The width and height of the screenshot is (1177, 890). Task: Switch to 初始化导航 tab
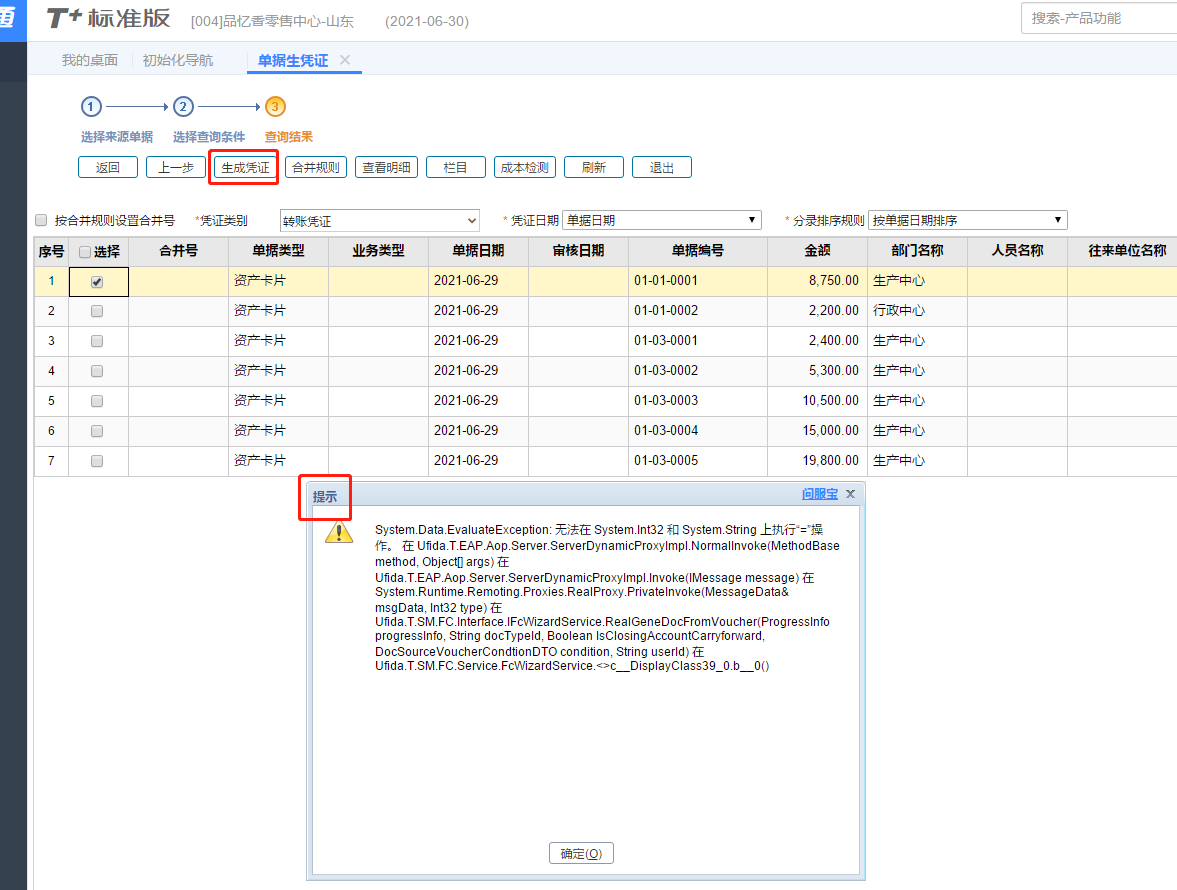pyautogui.click(x=178, y=60)
